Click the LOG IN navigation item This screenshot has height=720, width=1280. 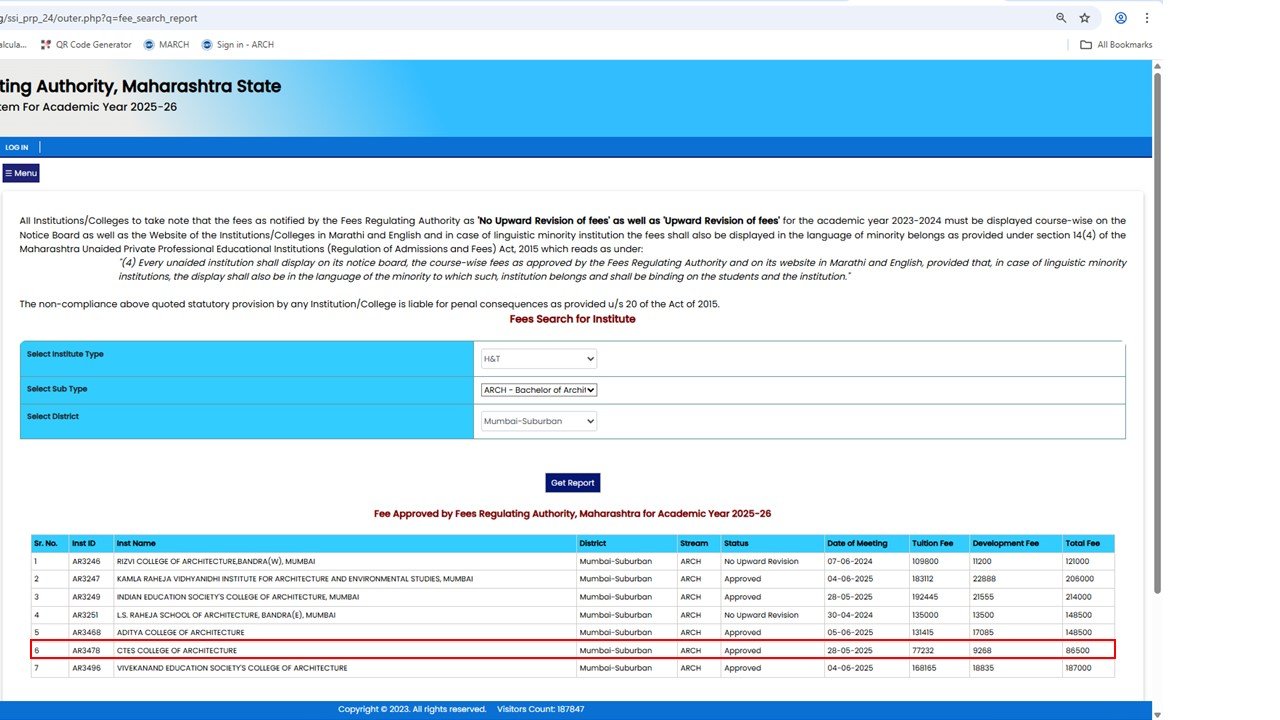[17, 148]
